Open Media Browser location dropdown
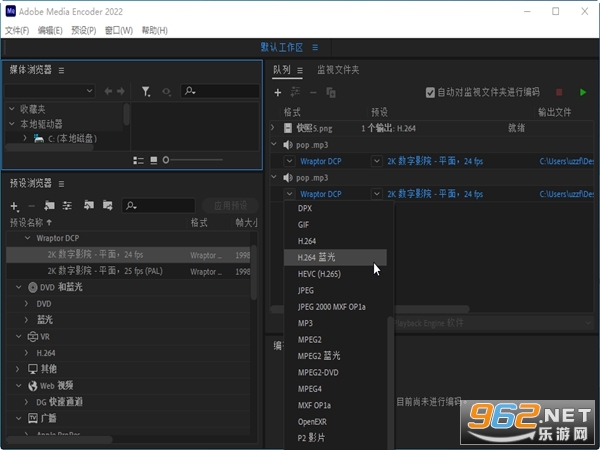 click(x=50, y=91)
